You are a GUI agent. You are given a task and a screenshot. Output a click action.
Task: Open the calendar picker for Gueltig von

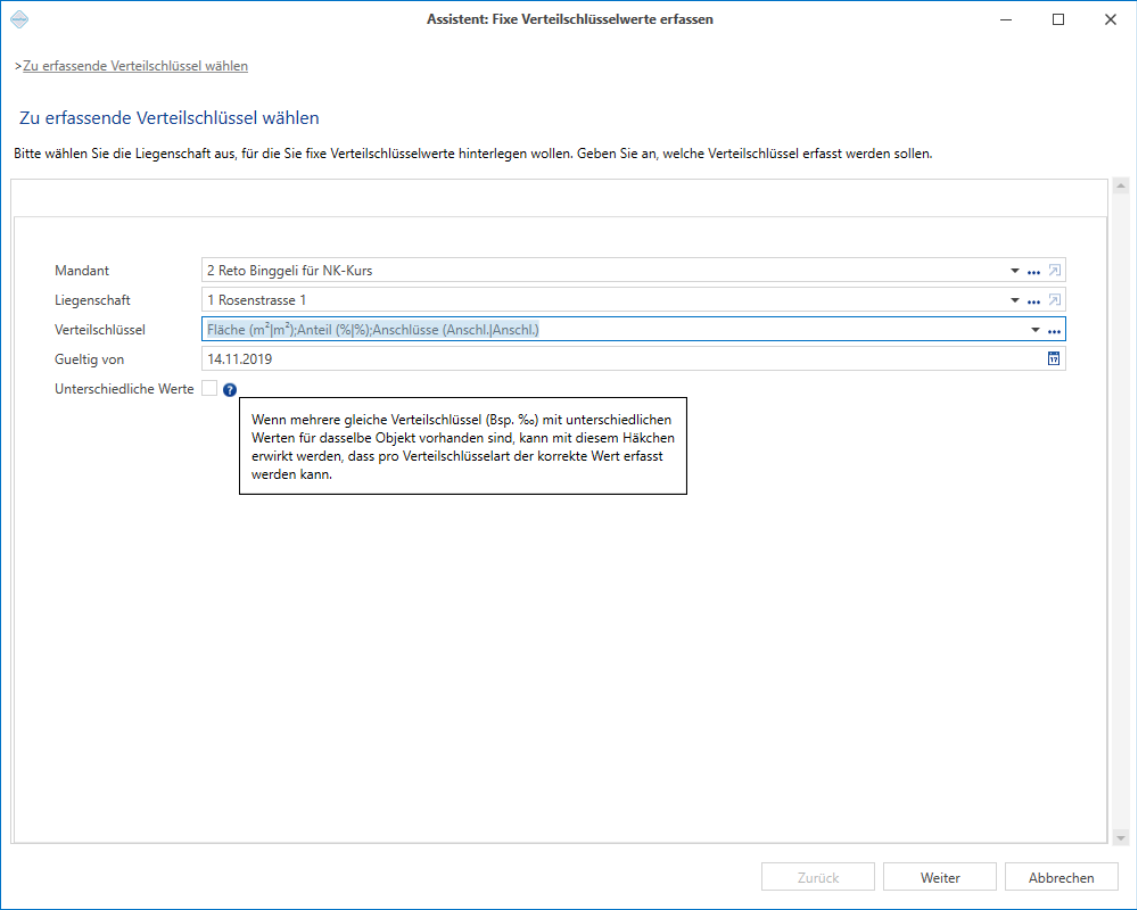coord(1053,358)
